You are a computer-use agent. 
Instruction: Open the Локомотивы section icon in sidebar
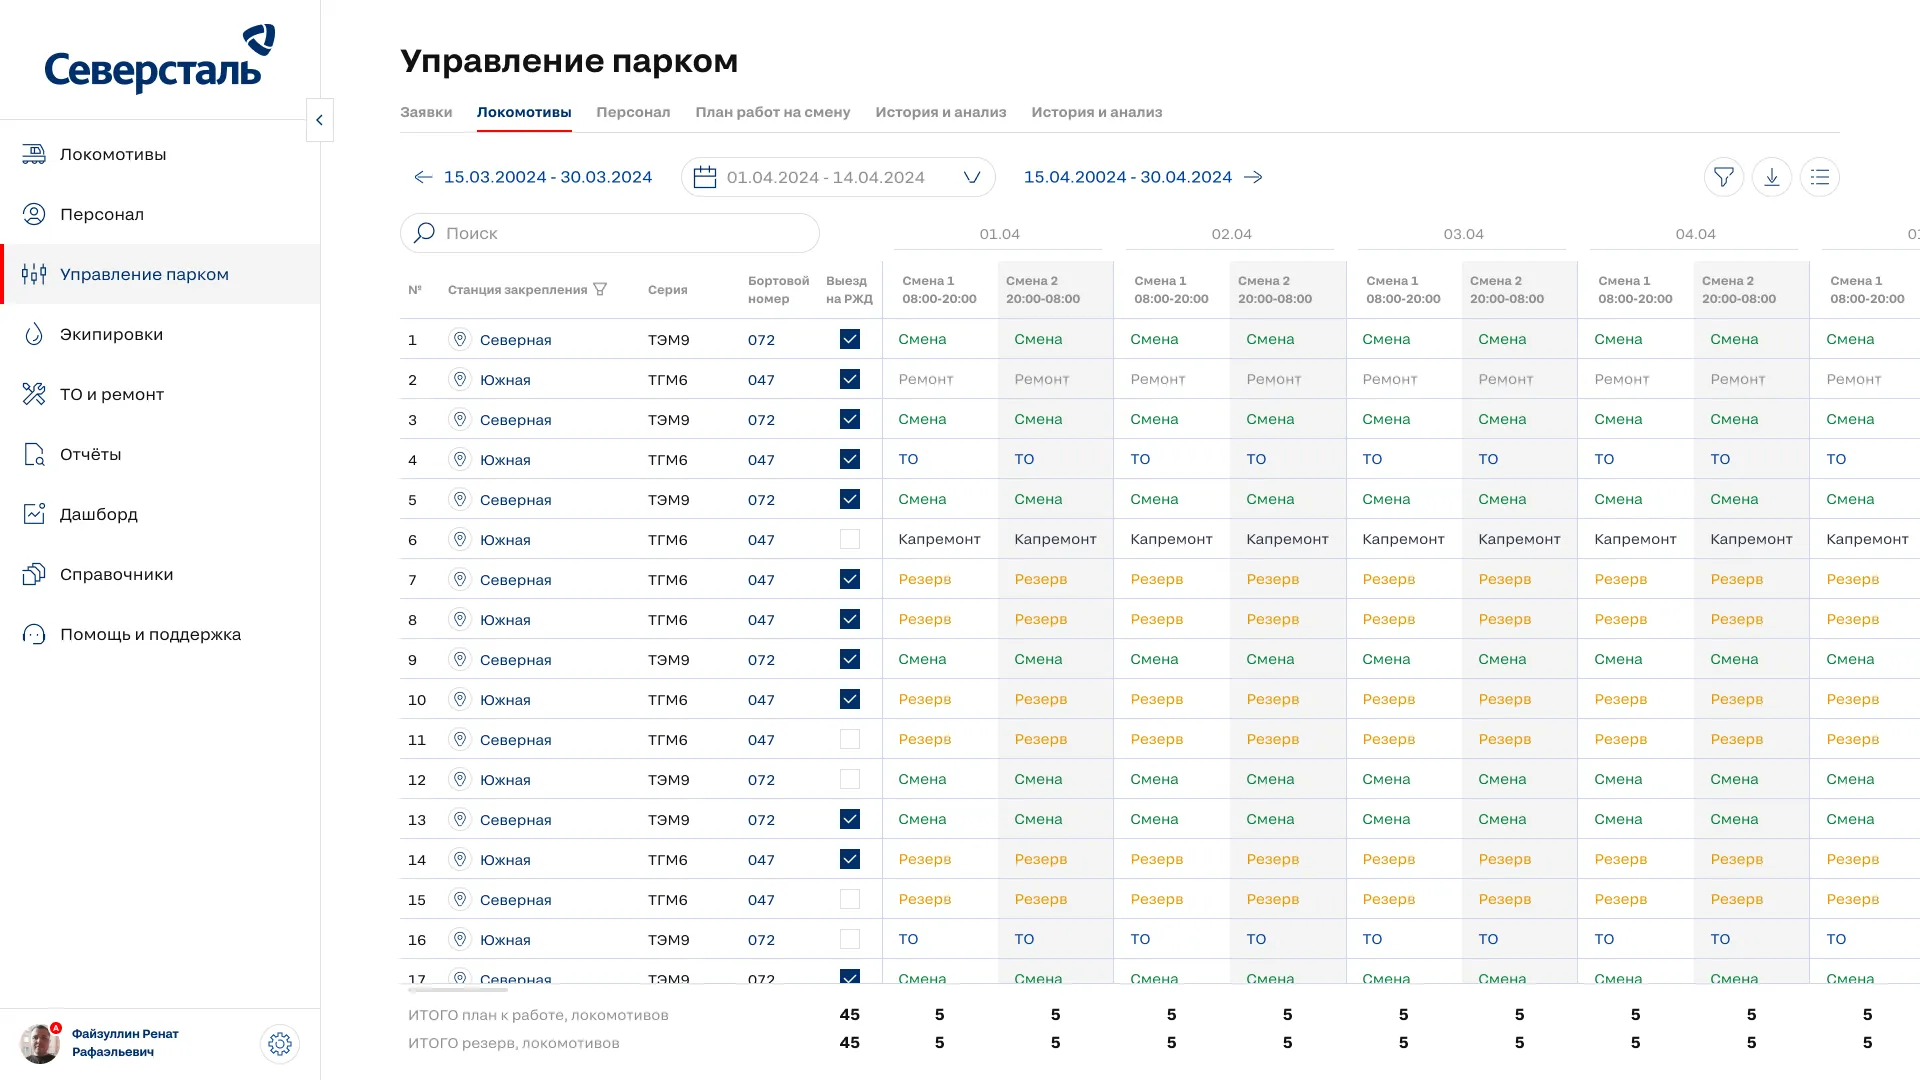tap(34, 154)
